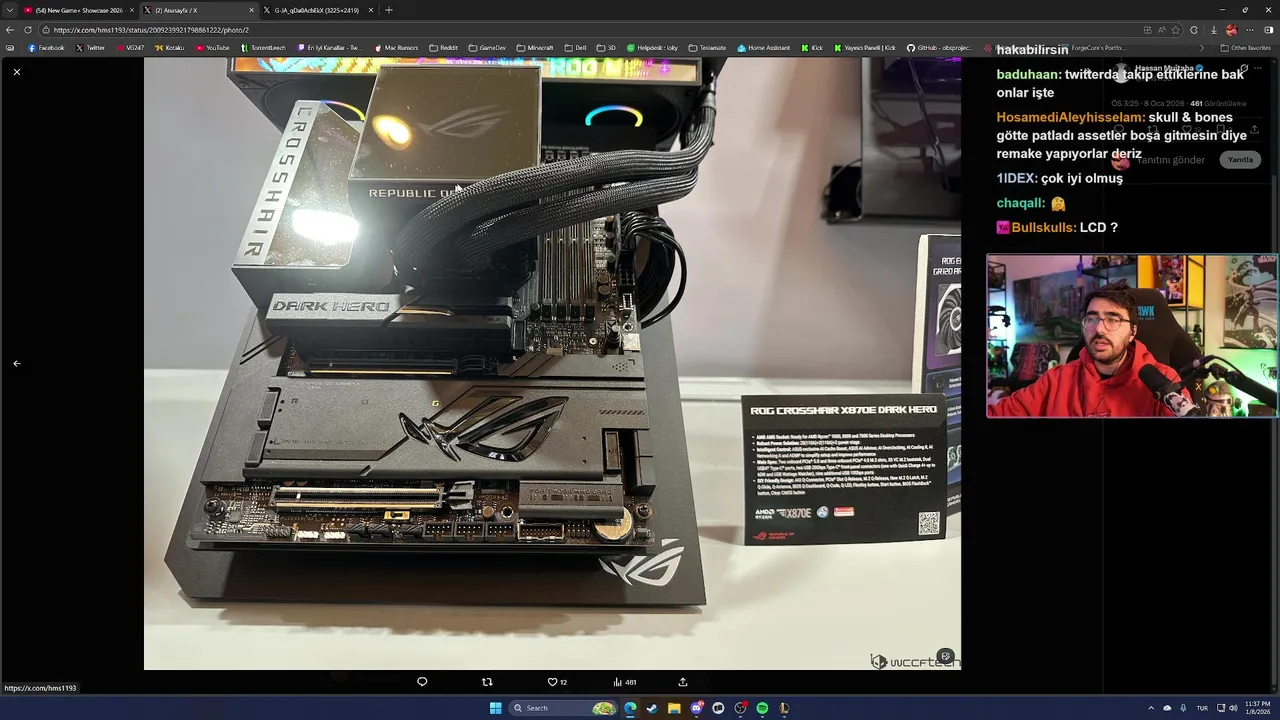Open the 3D bookmarks folder

tap(606, 48)
